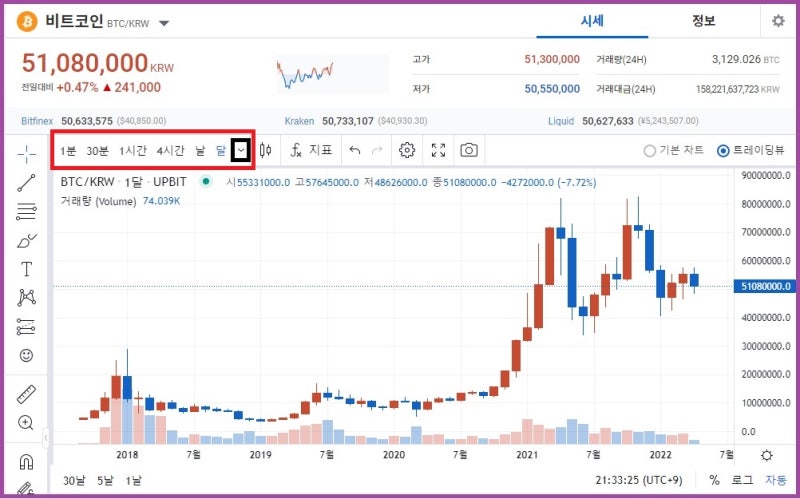Select the forecast and measure tool

pyautogui.click(x=27, y=327)
